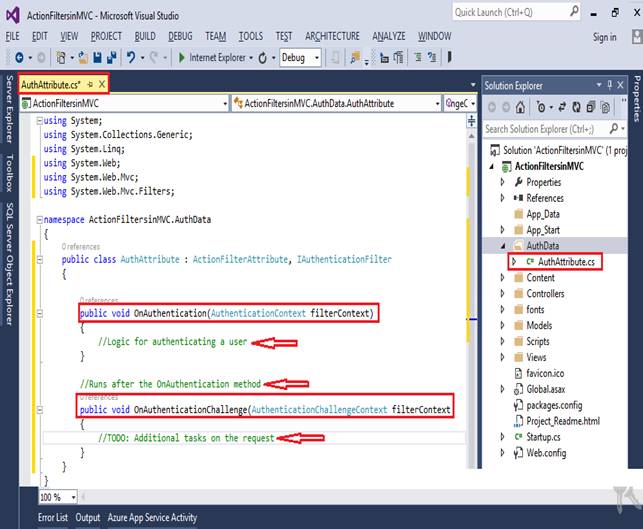643x529 pixels.
Task: Click the Search Solution Explorer input field
Action: pos(545,129)
